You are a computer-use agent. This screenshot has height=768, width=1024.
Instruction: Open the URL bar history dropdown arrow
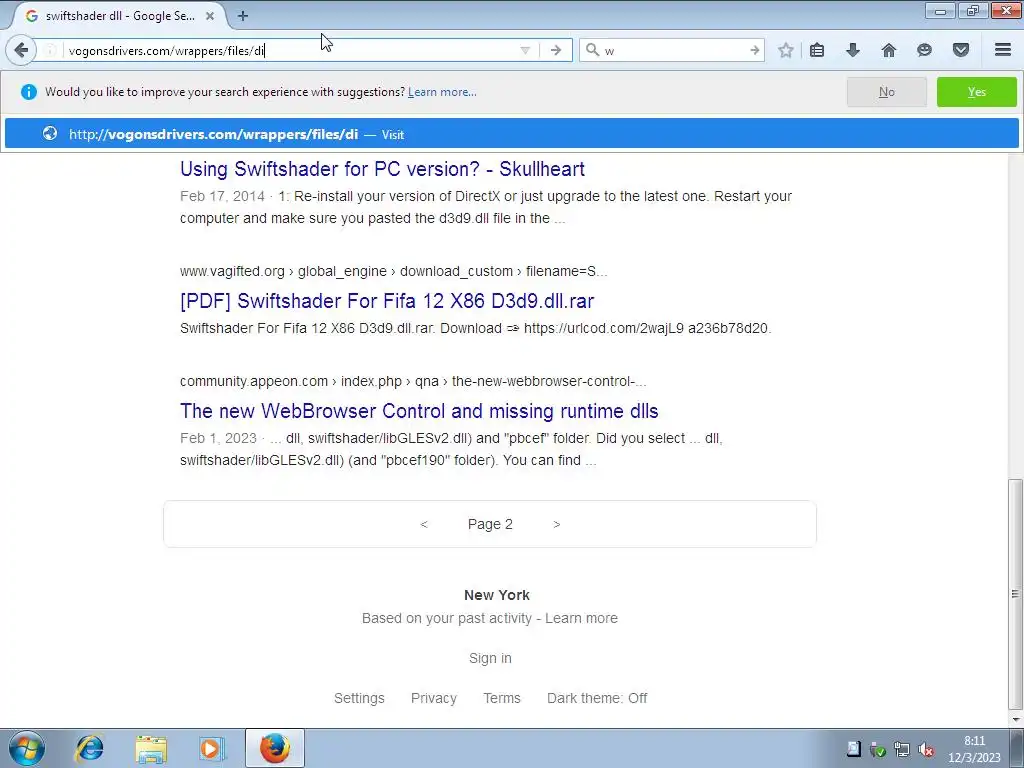(524, 50)
